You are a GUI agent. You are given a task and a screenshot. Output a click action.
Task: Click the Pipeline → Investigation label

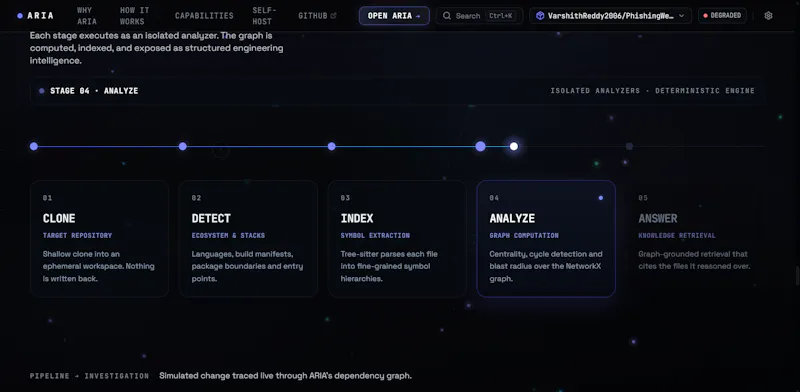click(x=89, y=376)
